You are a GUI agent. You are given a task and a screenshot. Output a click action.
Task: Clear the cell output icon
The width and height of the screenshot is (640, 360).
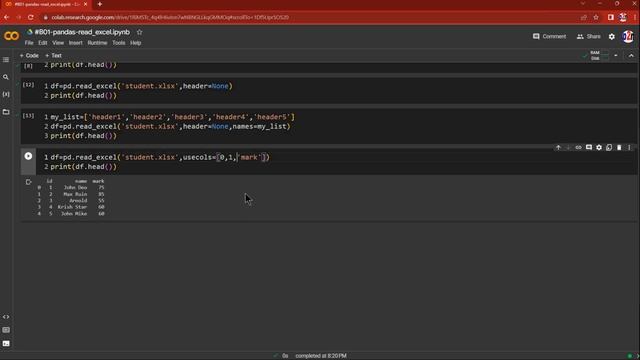tap(28, 182)
